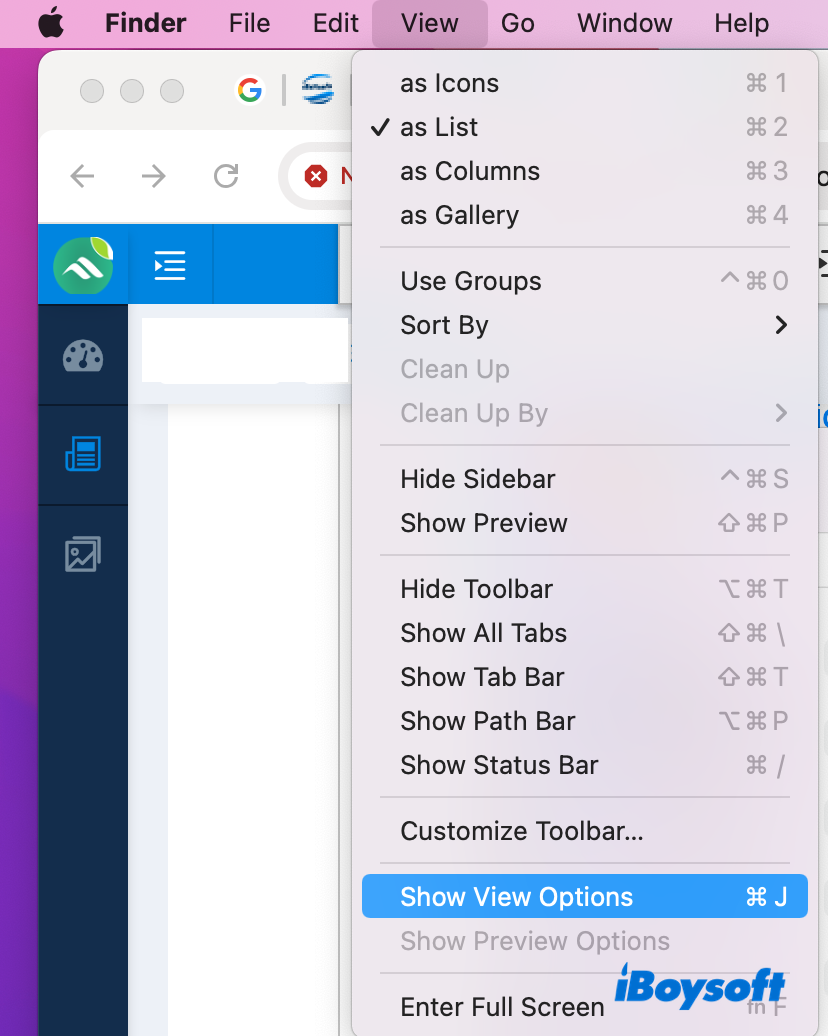The height and width of the screenshot is (1036, 828).
Task: Switch view to as Icons
Action: [x=449, y=84]
